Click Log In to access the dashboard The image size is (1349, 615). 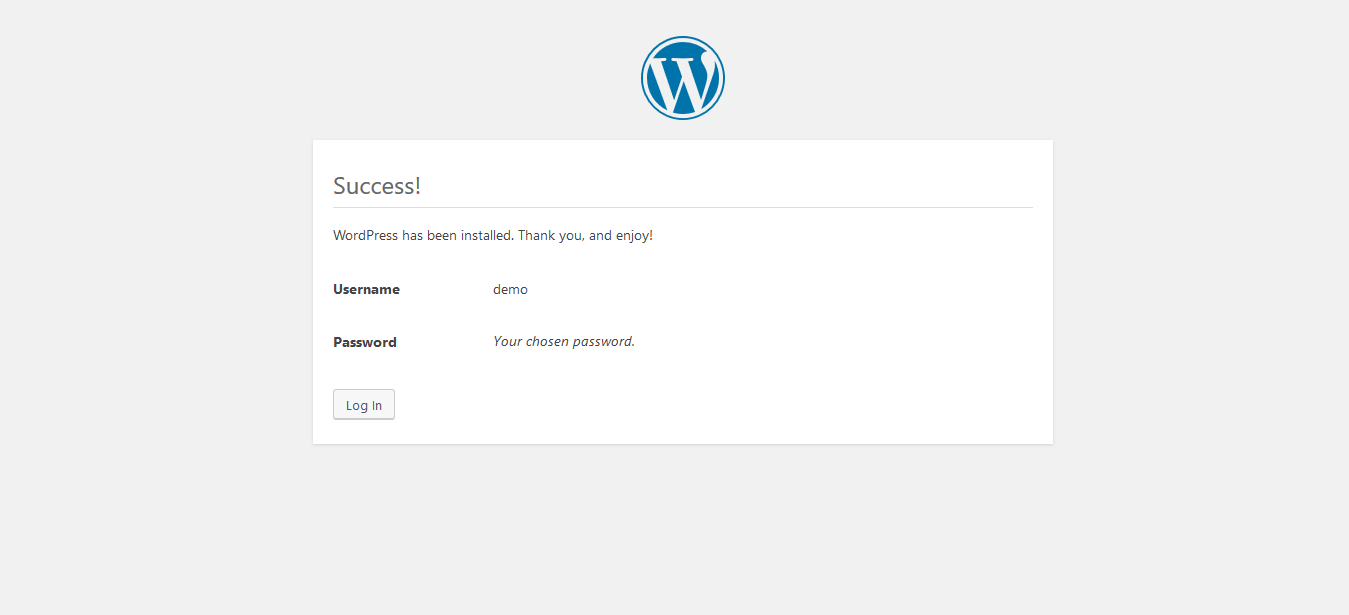tap(363, 404)
